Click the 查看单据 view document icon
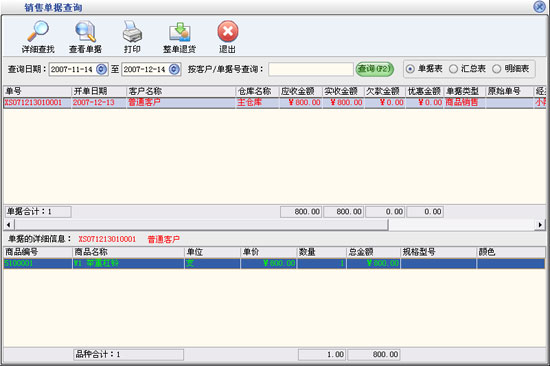 coord(85,36)
